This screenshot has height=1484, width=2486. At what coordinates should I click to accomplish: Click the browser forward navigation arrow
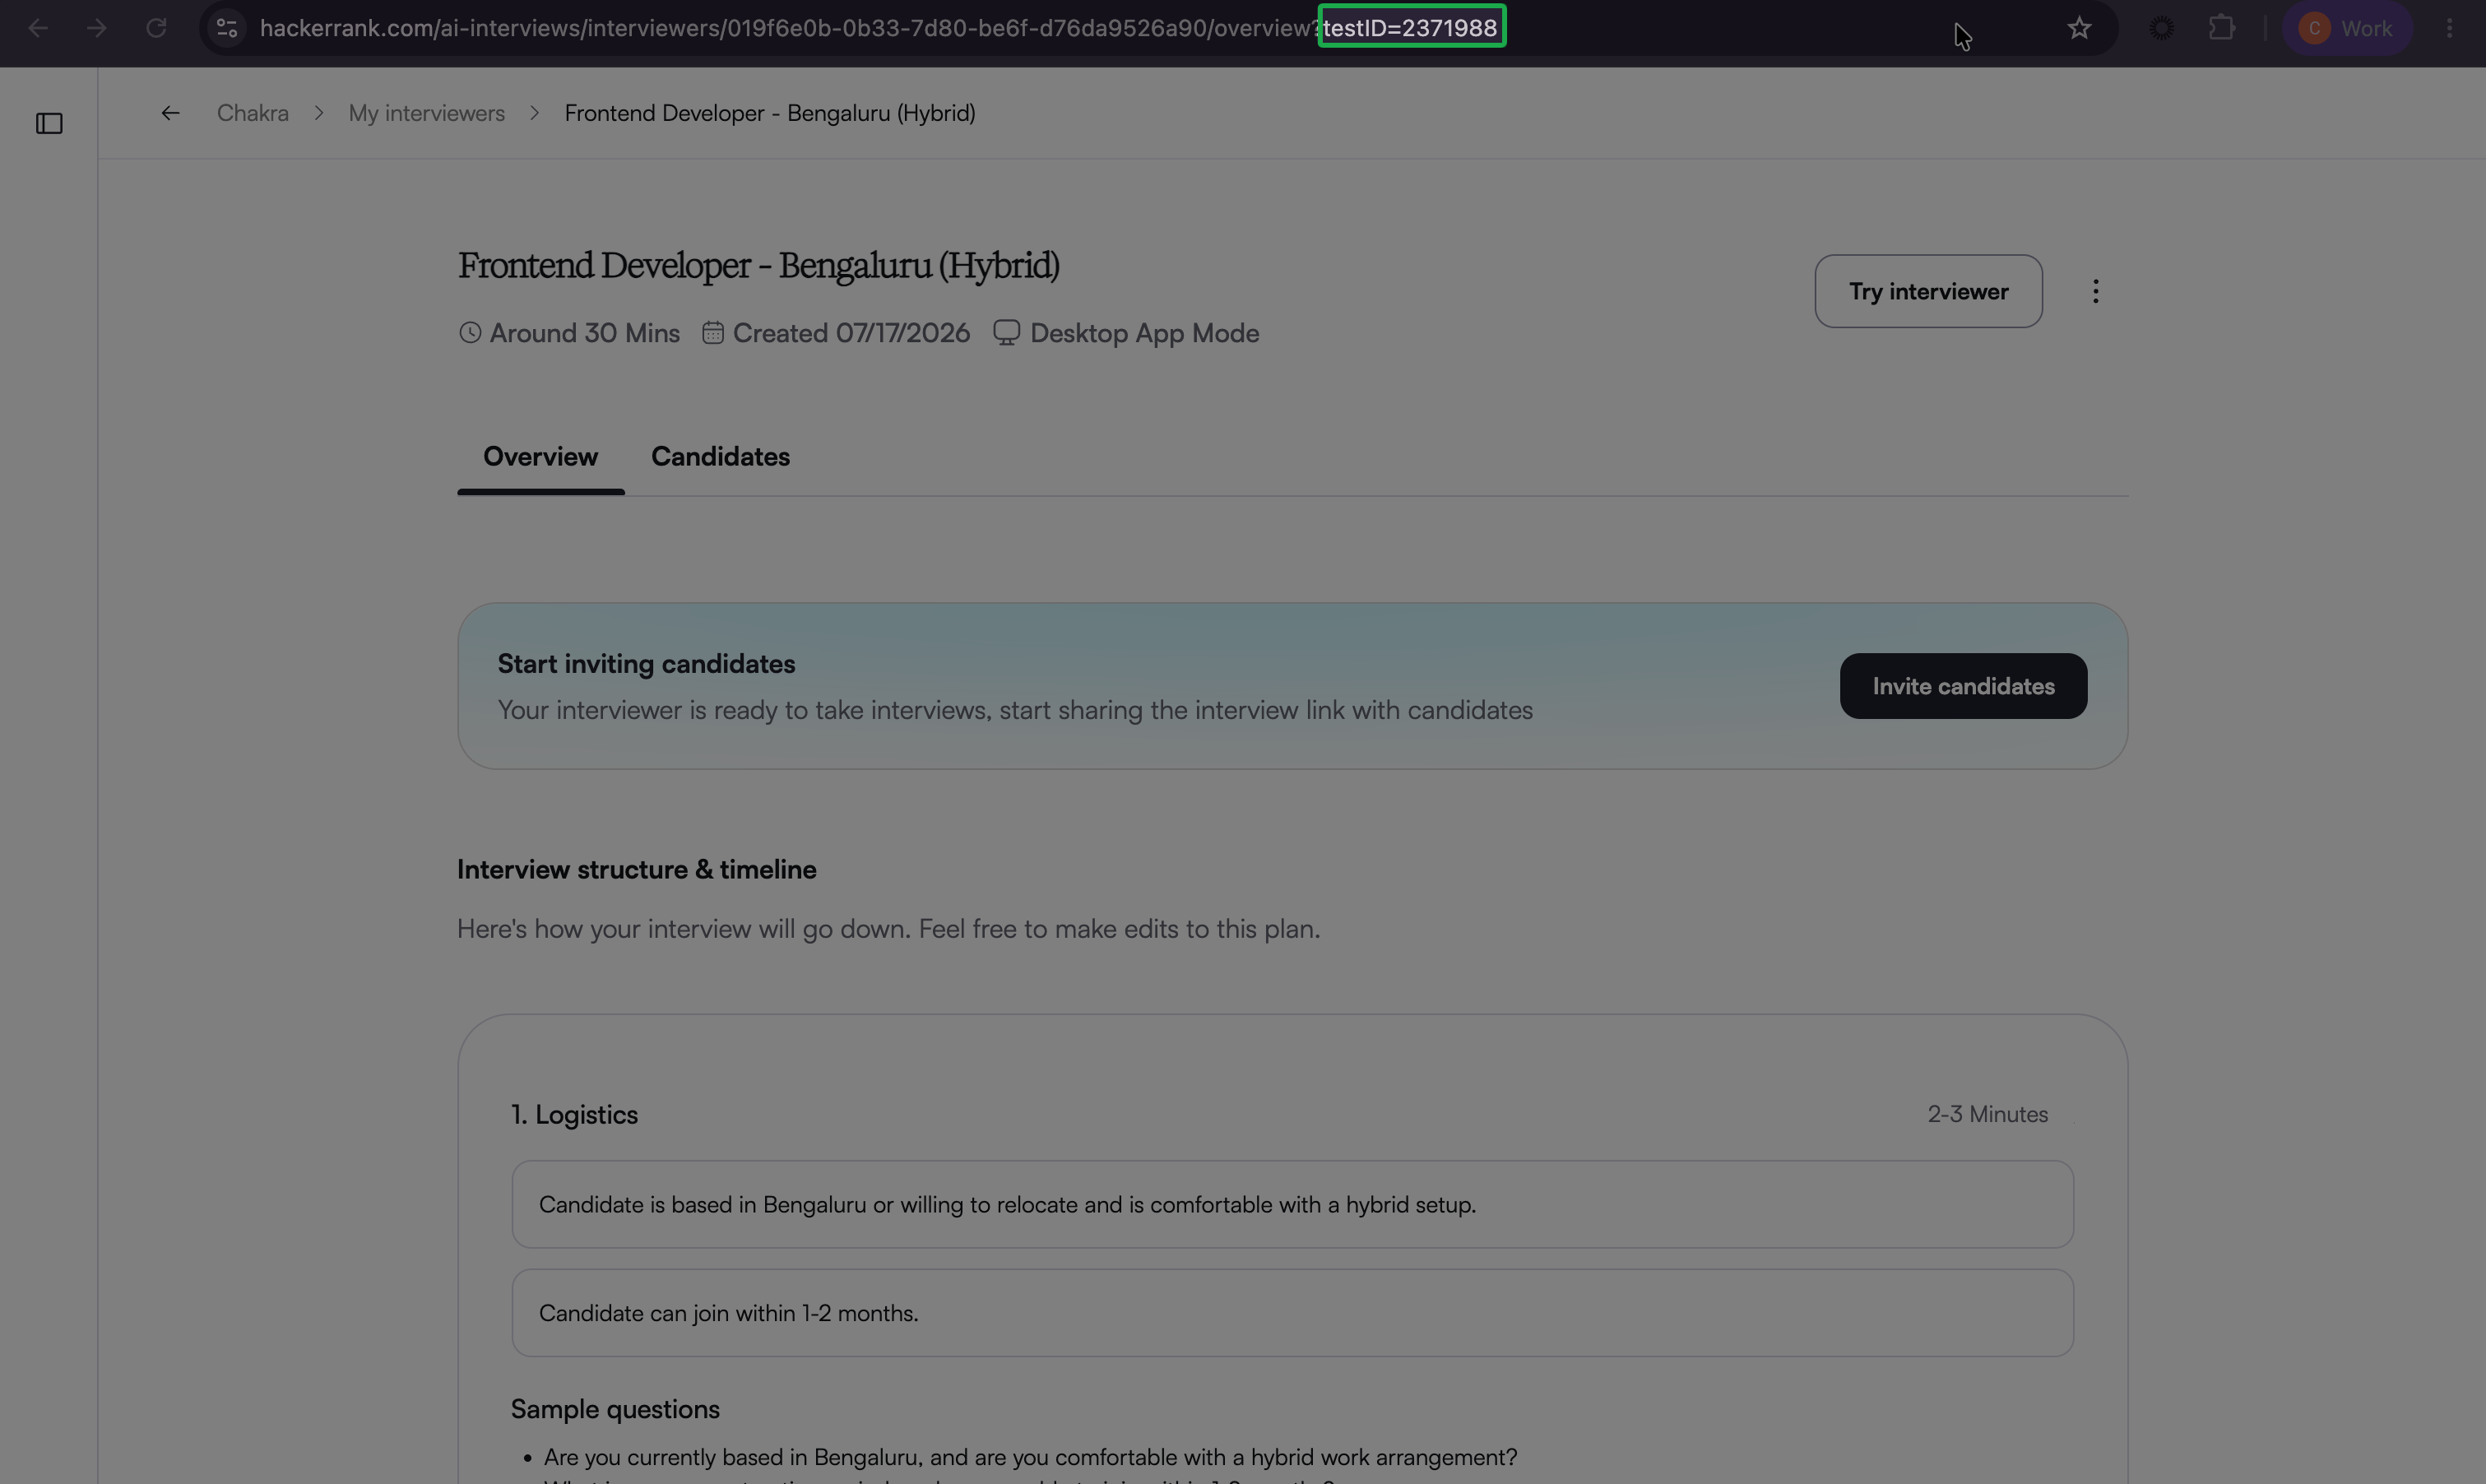tap(97, 28)
